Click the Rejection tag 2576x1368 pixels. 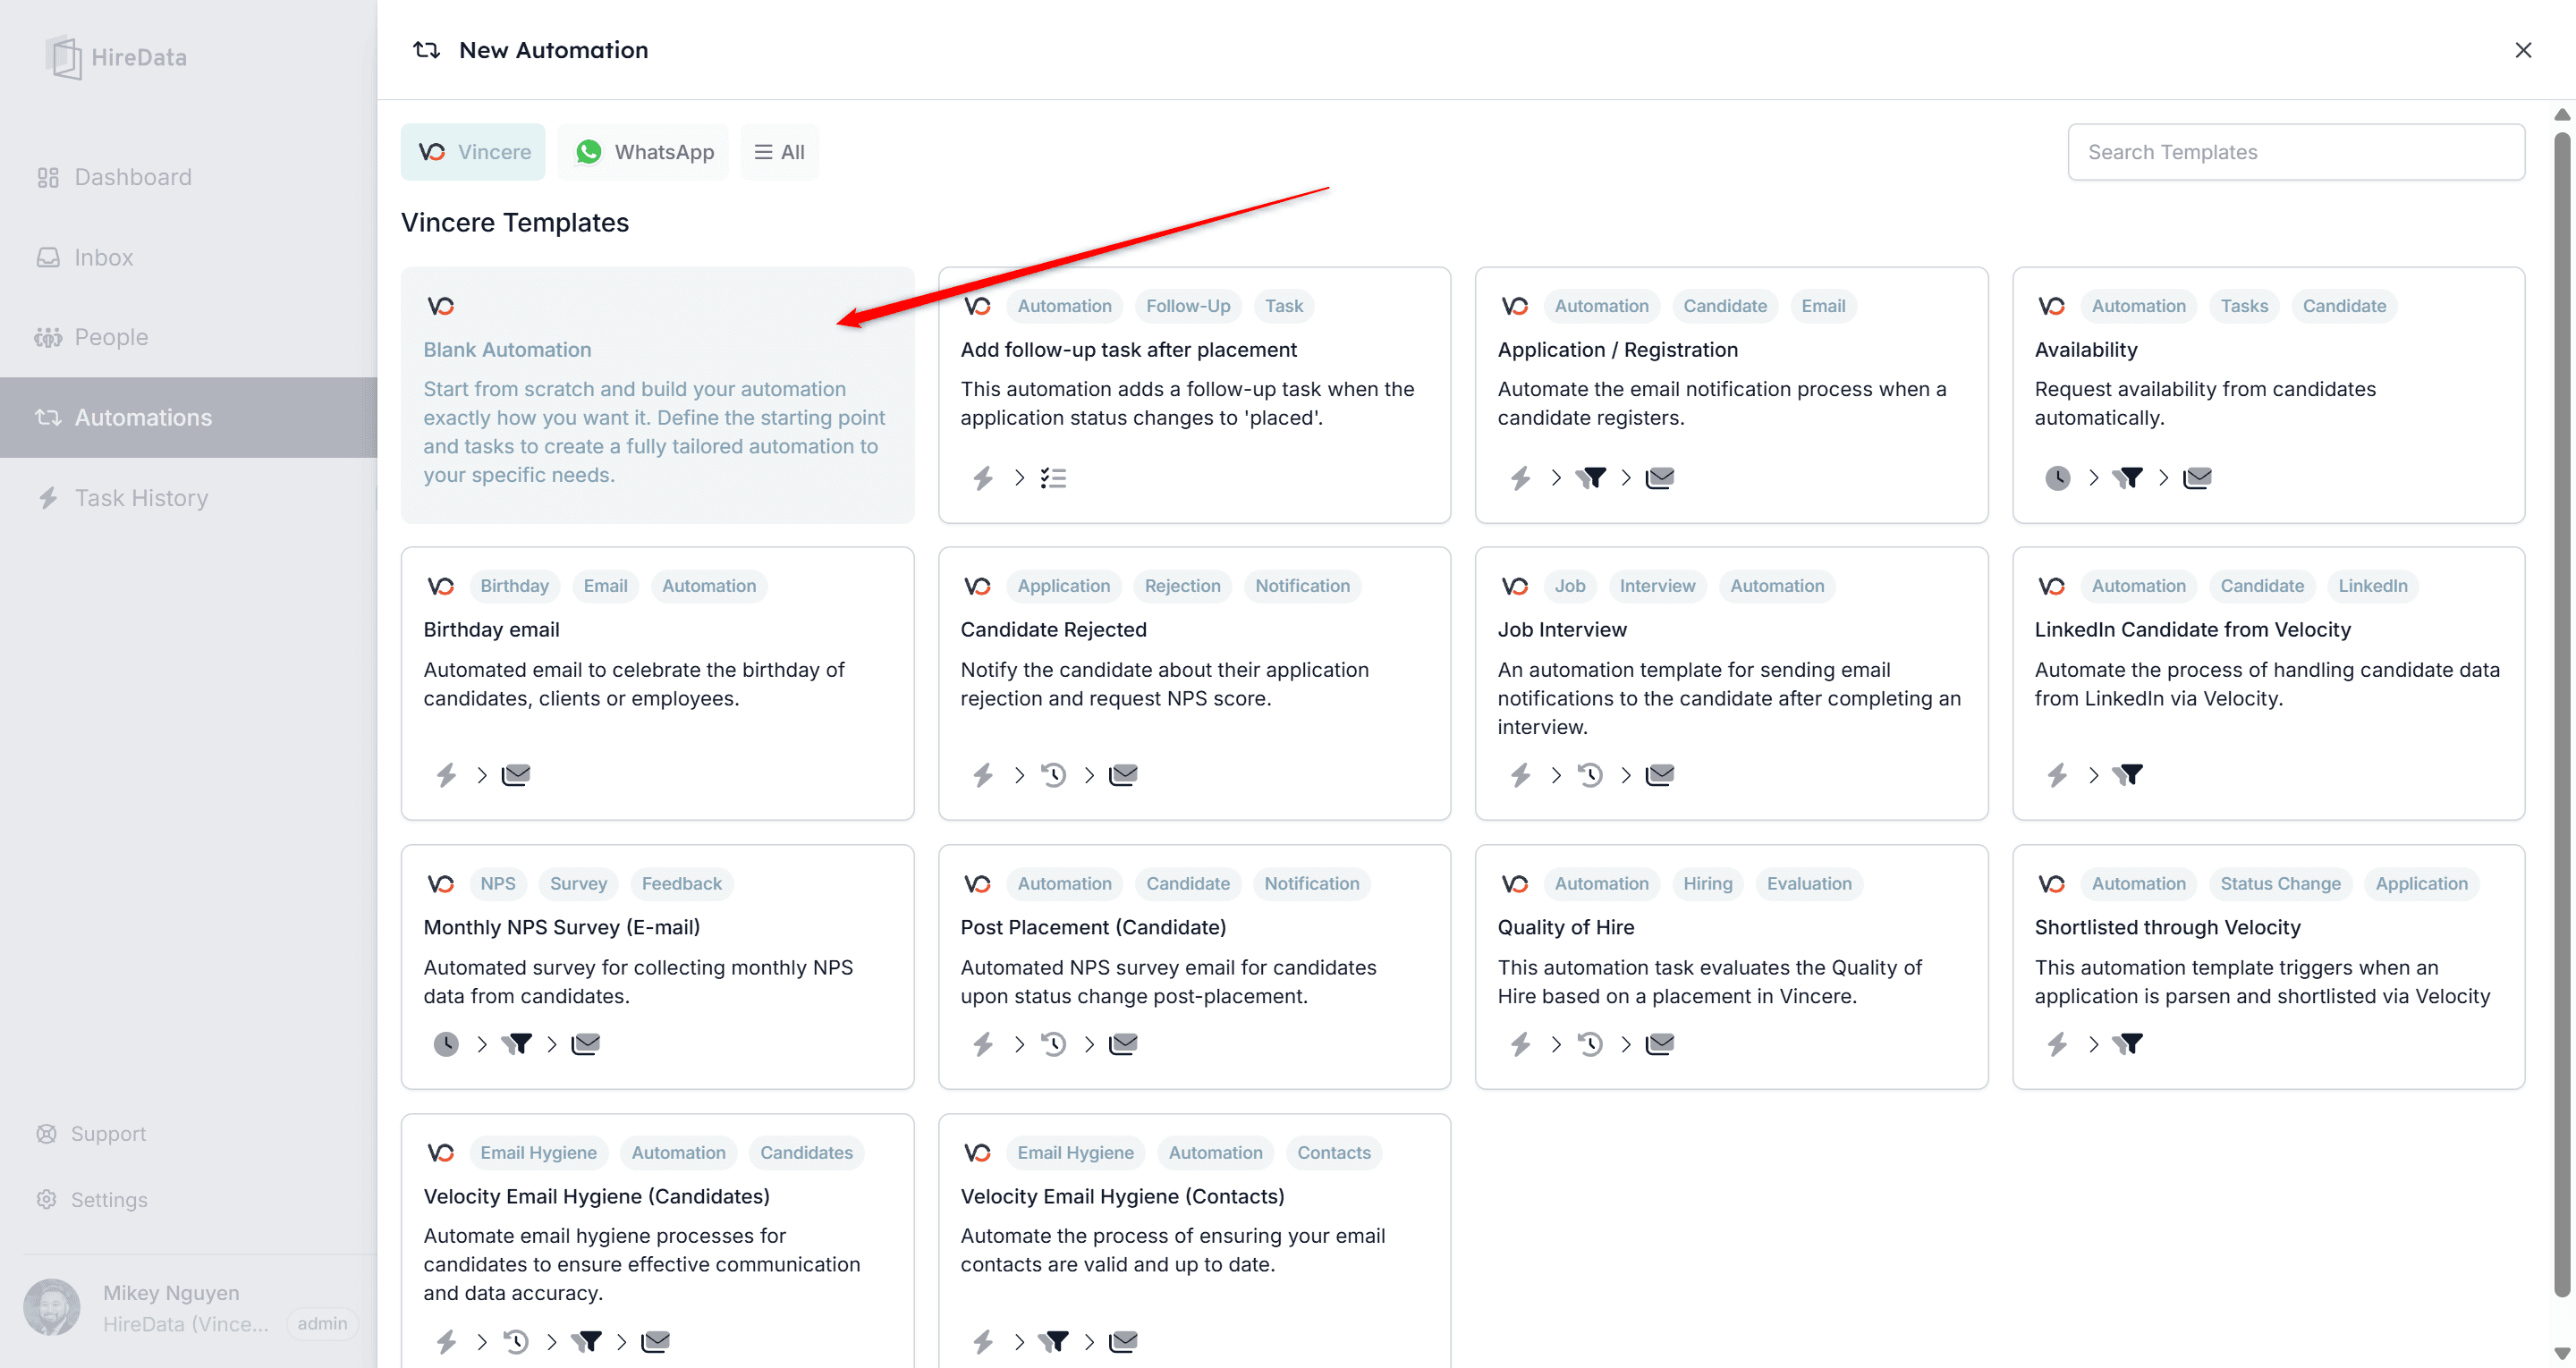point(1182,586)
